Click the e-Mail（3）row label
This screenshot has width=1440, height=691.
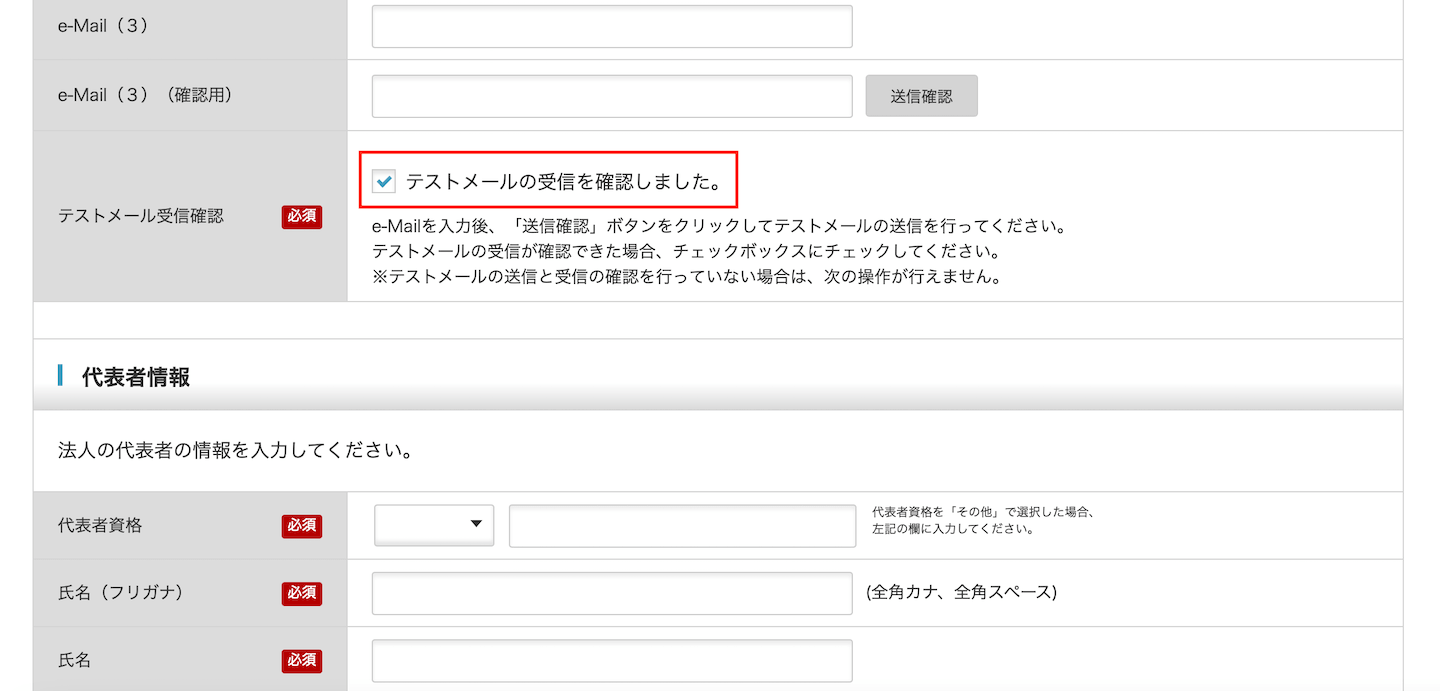pyautogui.click(x=104, y=27)
